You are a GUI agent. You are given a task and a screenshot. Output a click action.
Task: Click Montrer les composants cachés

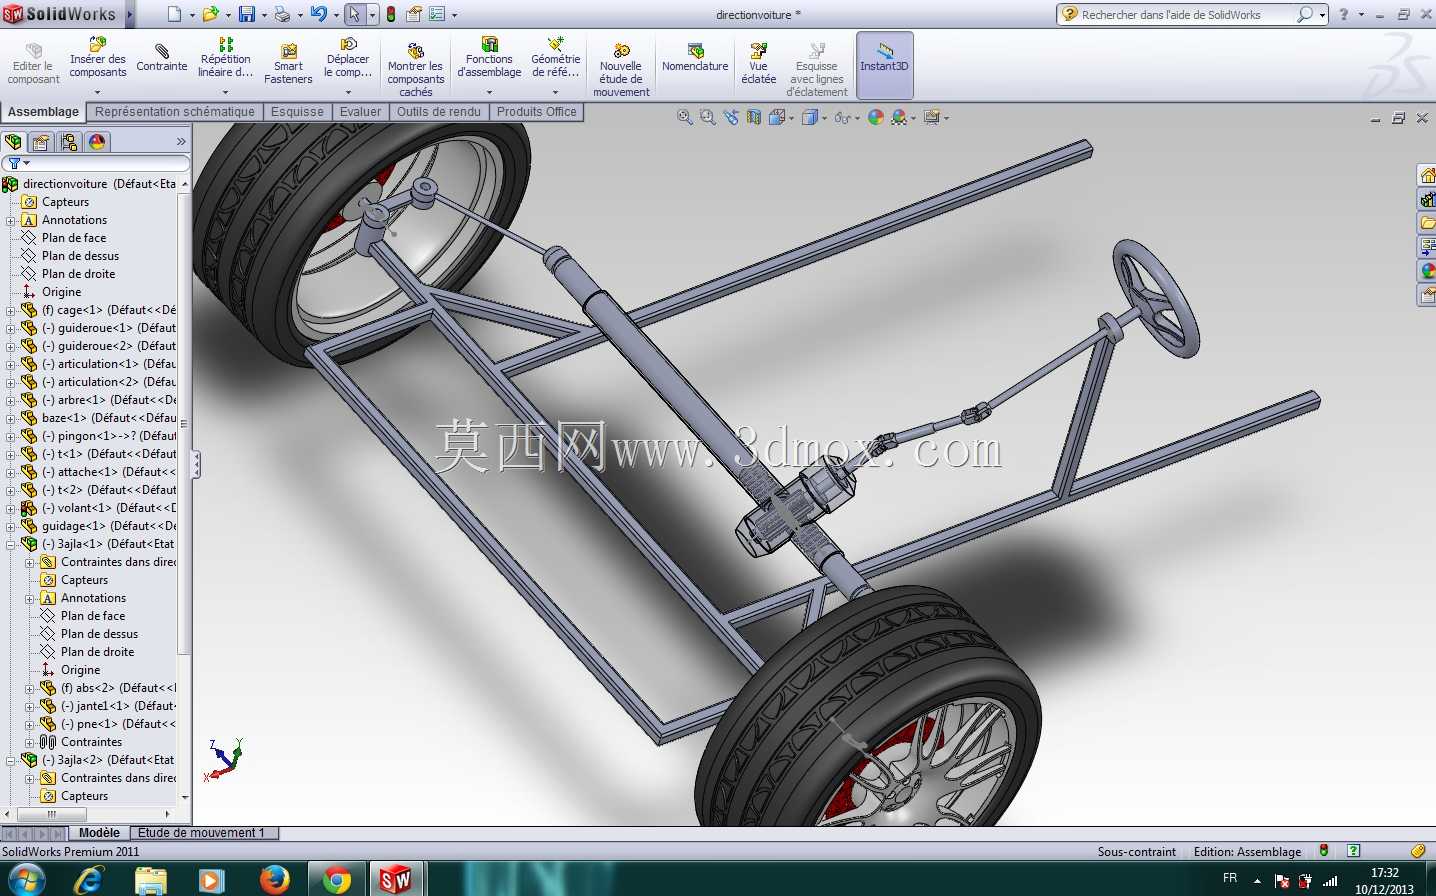pyautogui.click(x=415, y=70)
